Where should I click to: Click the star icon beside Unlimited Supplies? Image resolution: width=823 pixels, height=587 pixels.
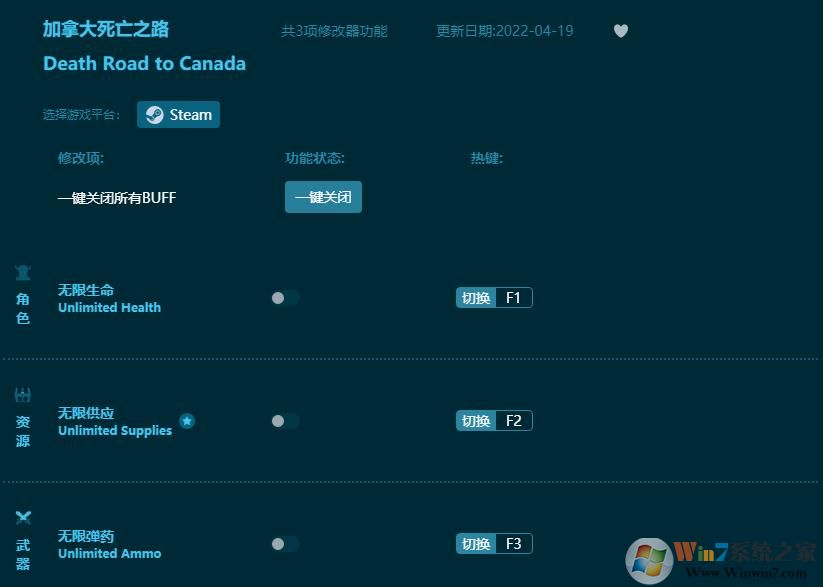click(x=187, y=422)
